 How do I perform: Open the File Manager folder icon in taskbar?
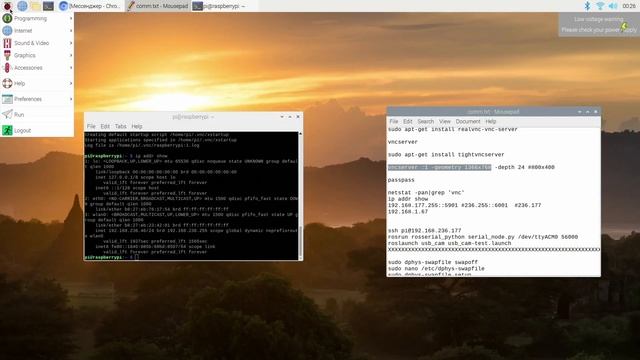click(36, 6)
